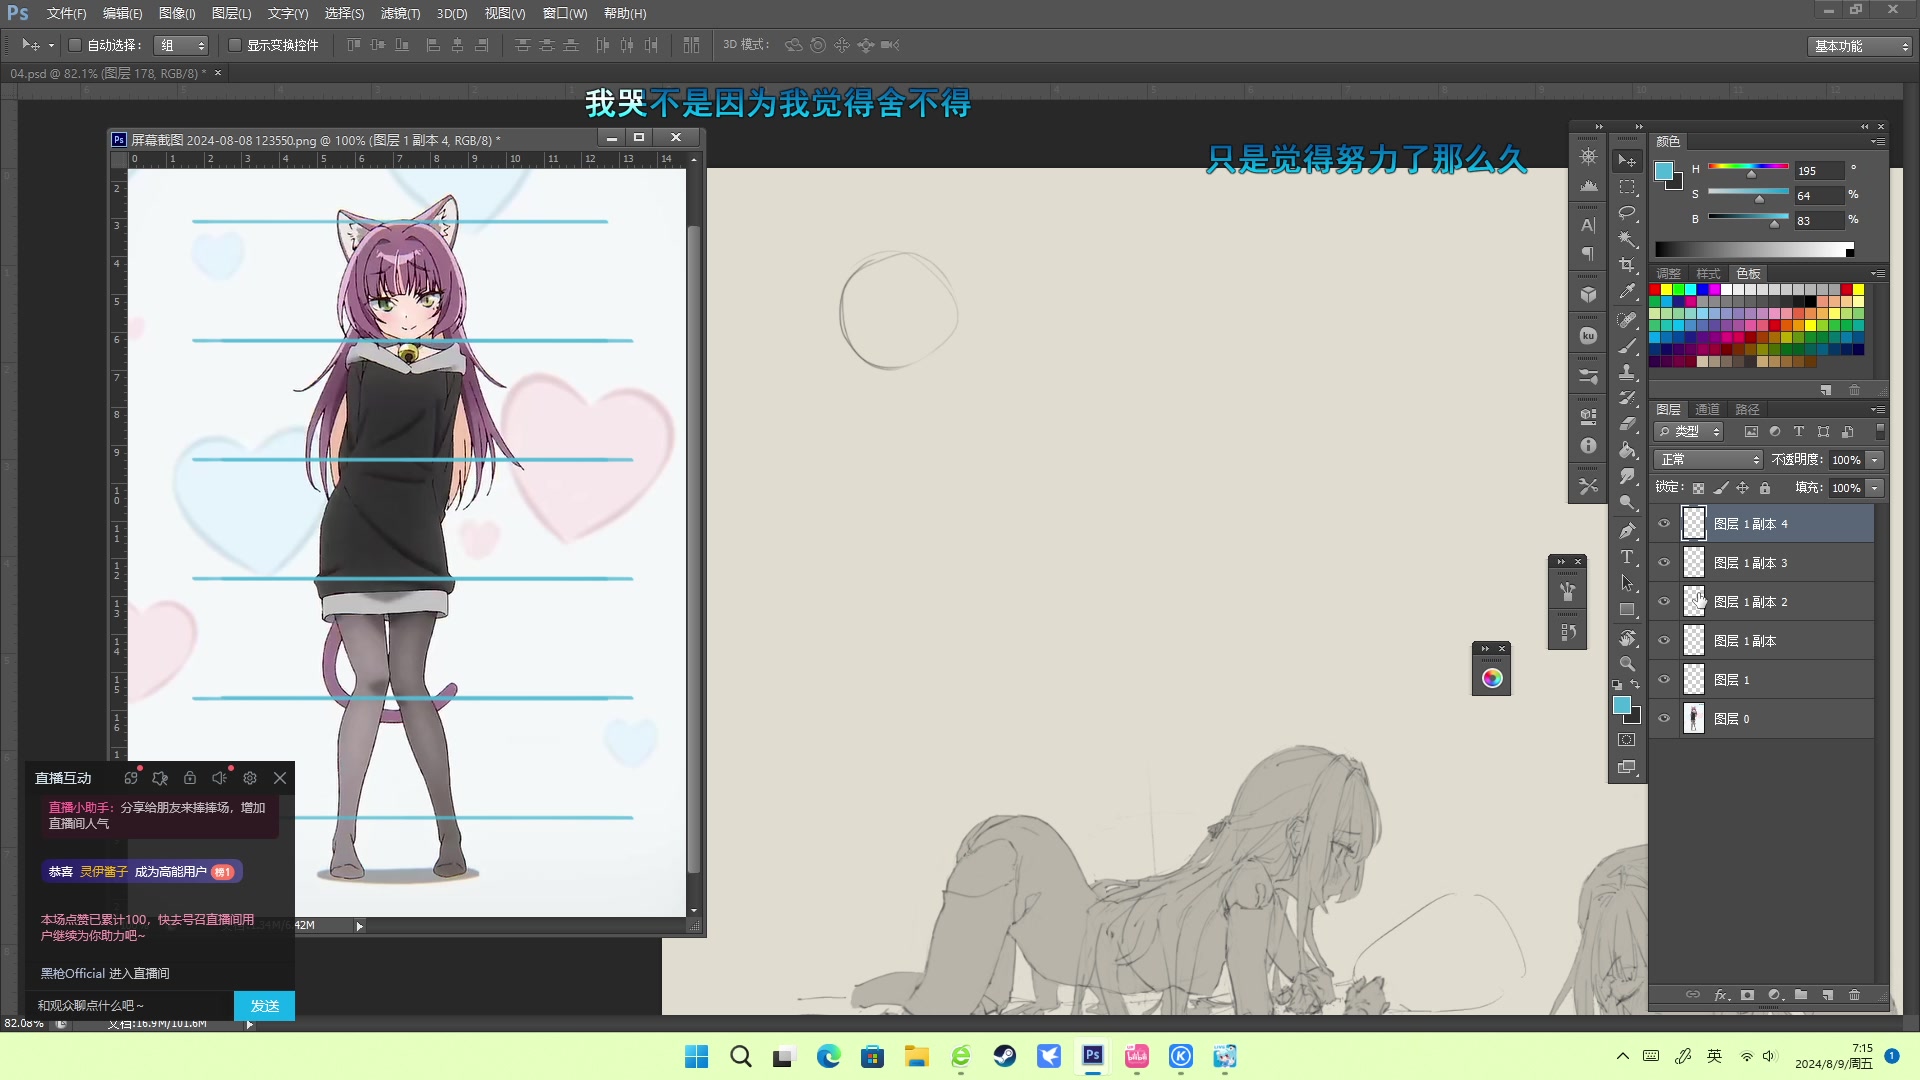This screenshot has width=1920, height=1080.
Task: Delete layer with the trash icon
Action: pyautogui.click(x=1855, y=995)
